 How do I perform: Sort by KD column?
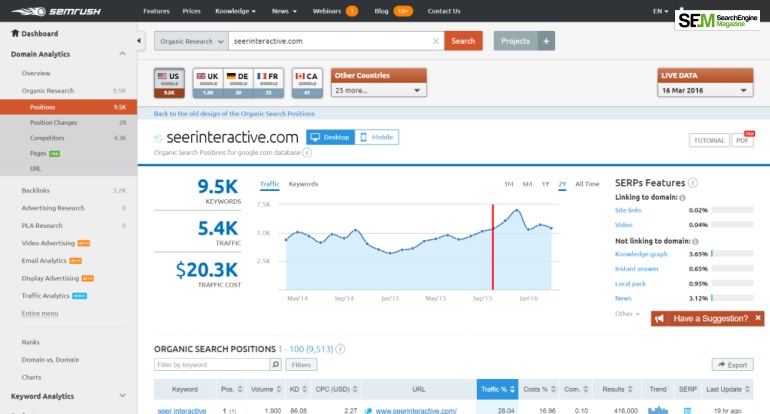[x=298, y=389]
